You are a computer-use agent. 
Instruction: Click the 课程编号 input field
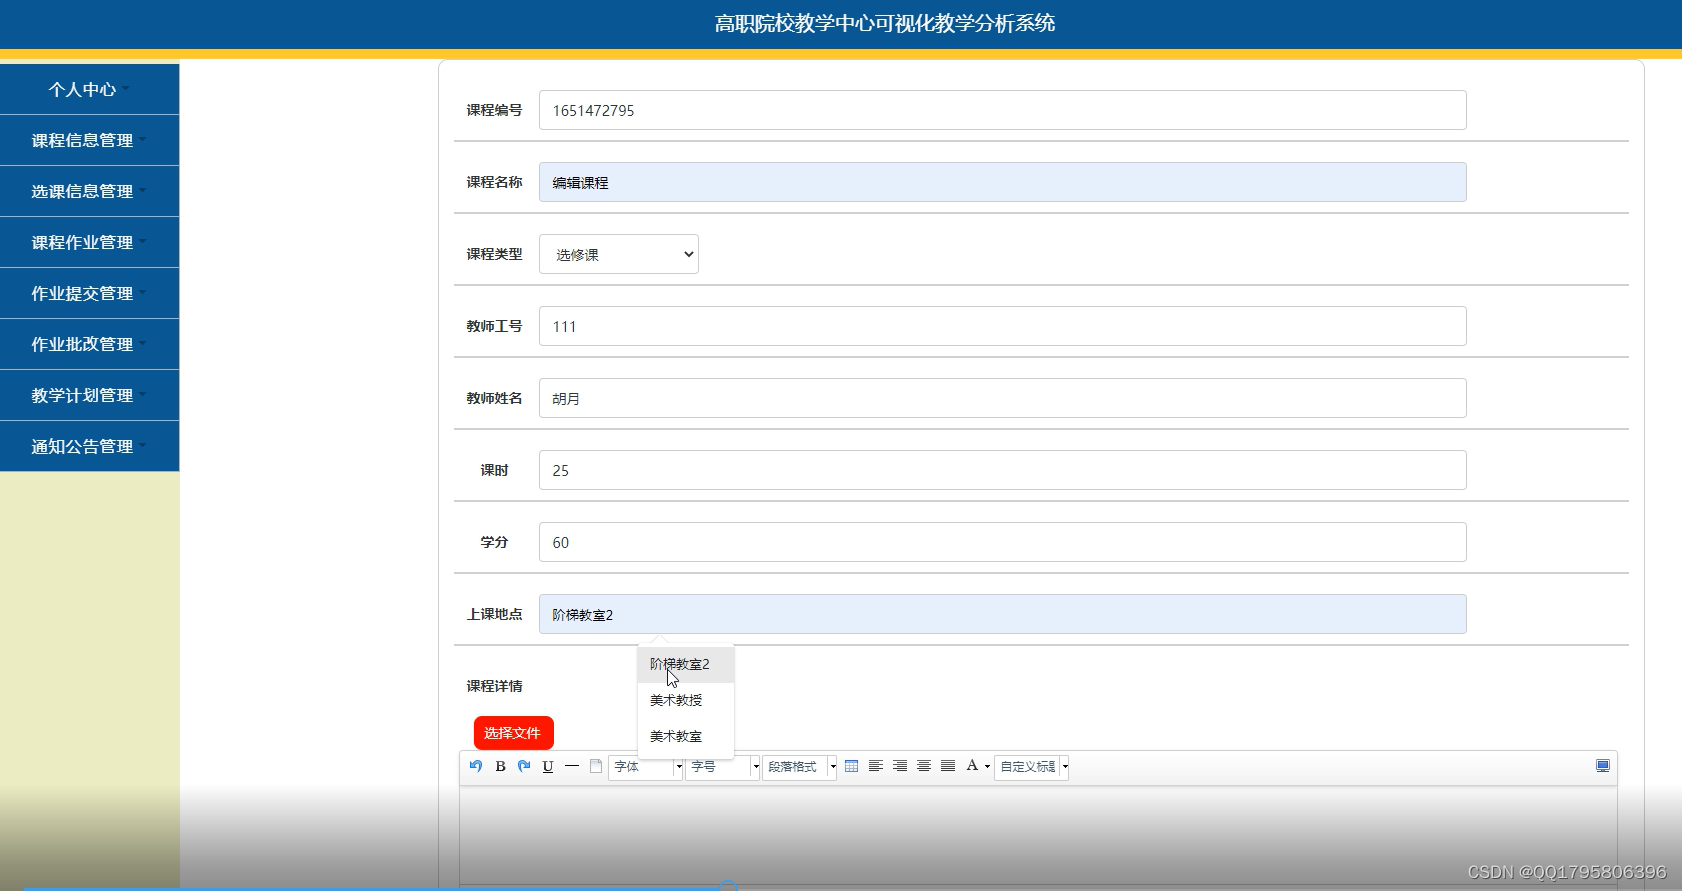[x=1003, y=110]
